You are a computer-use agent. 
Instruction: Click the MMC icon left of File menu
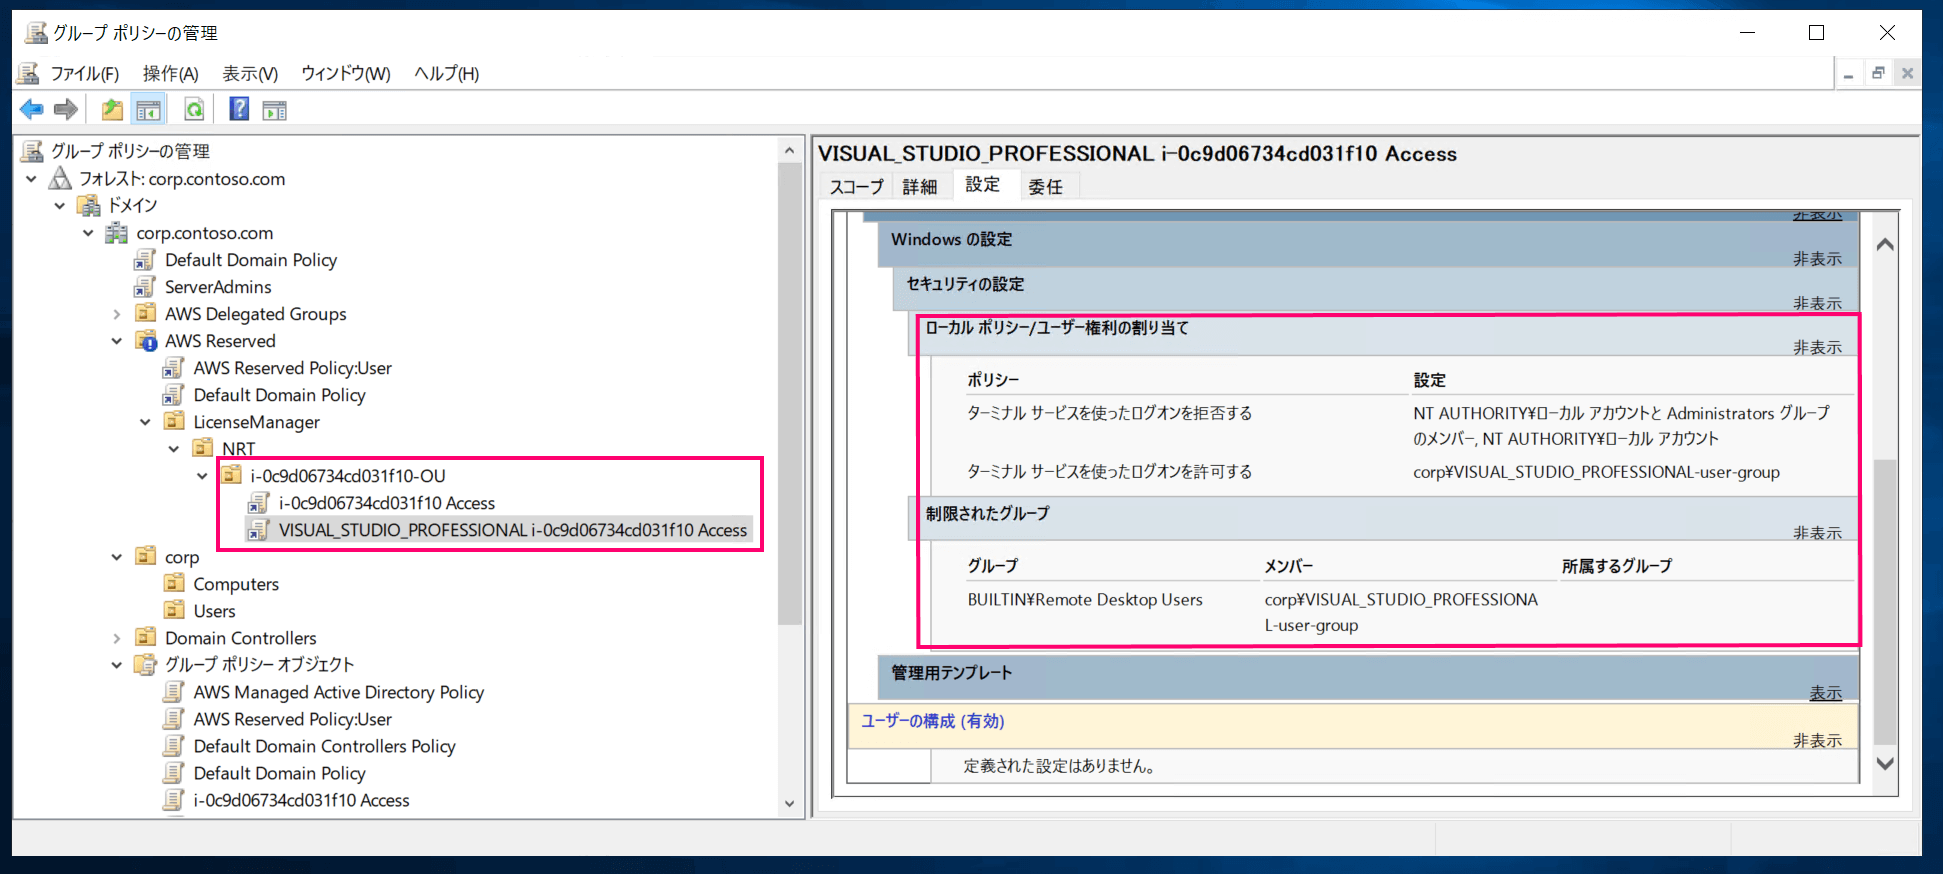click(29, 73)
